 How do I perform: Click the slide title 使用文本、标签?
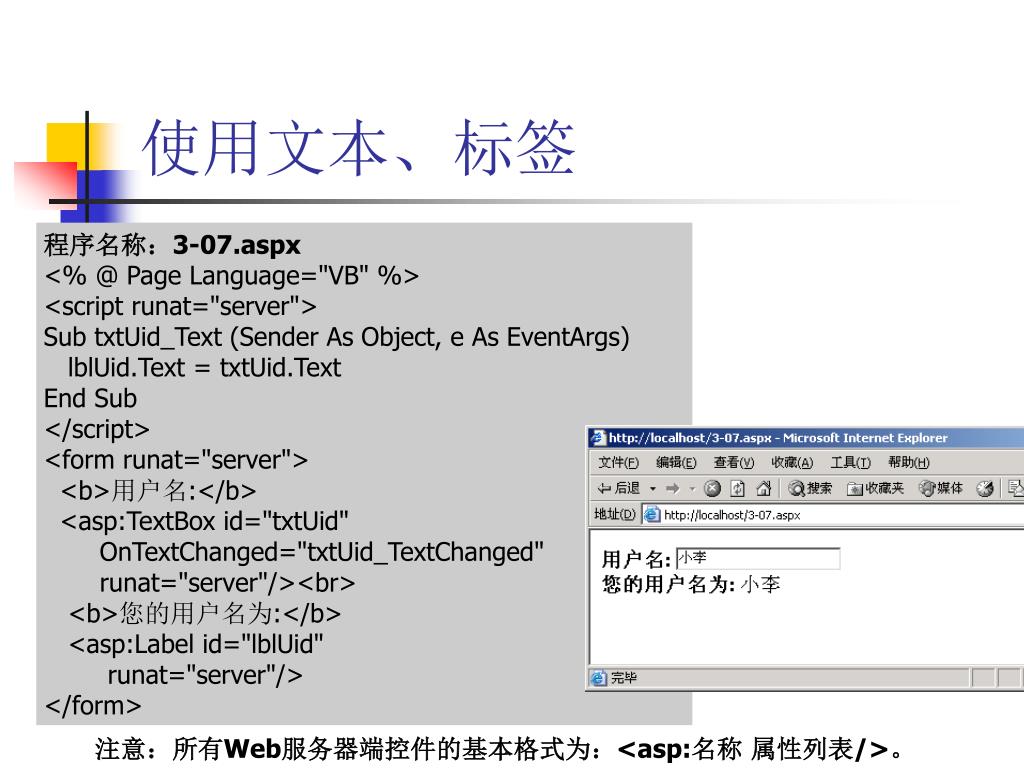358,149
